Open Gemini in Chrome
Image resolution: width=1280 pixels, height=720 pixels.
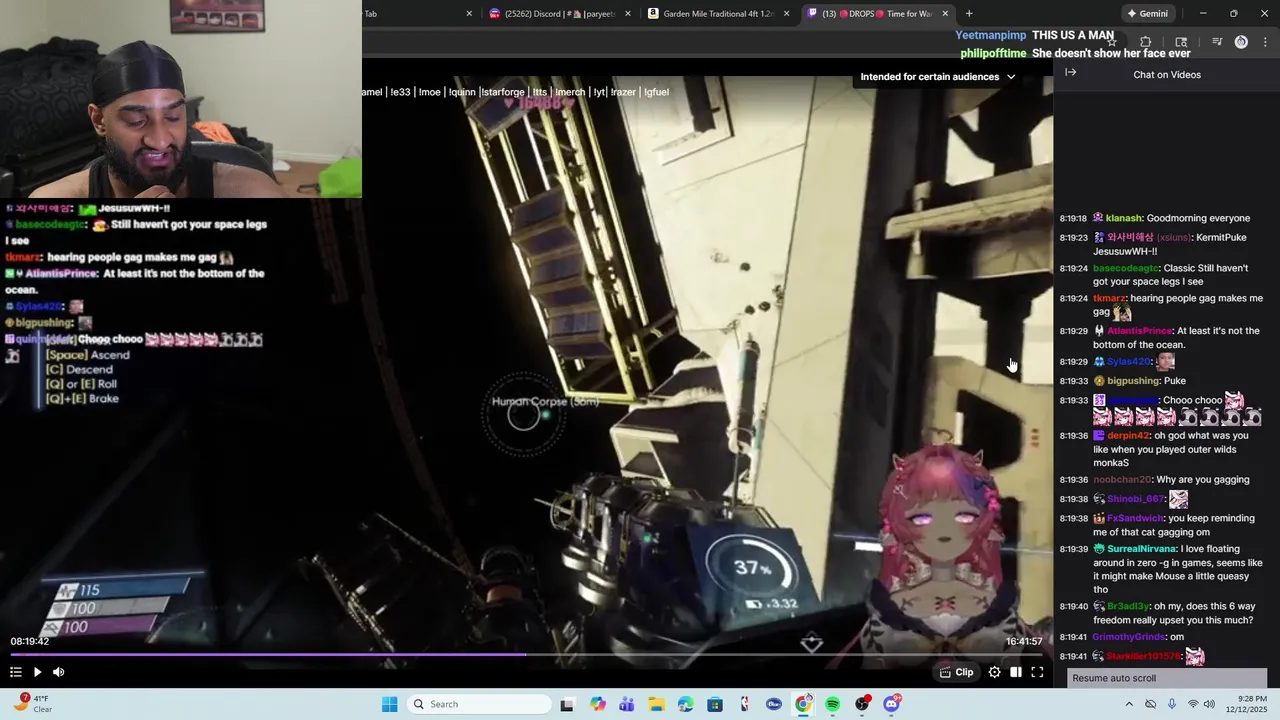pos(1147,14)
